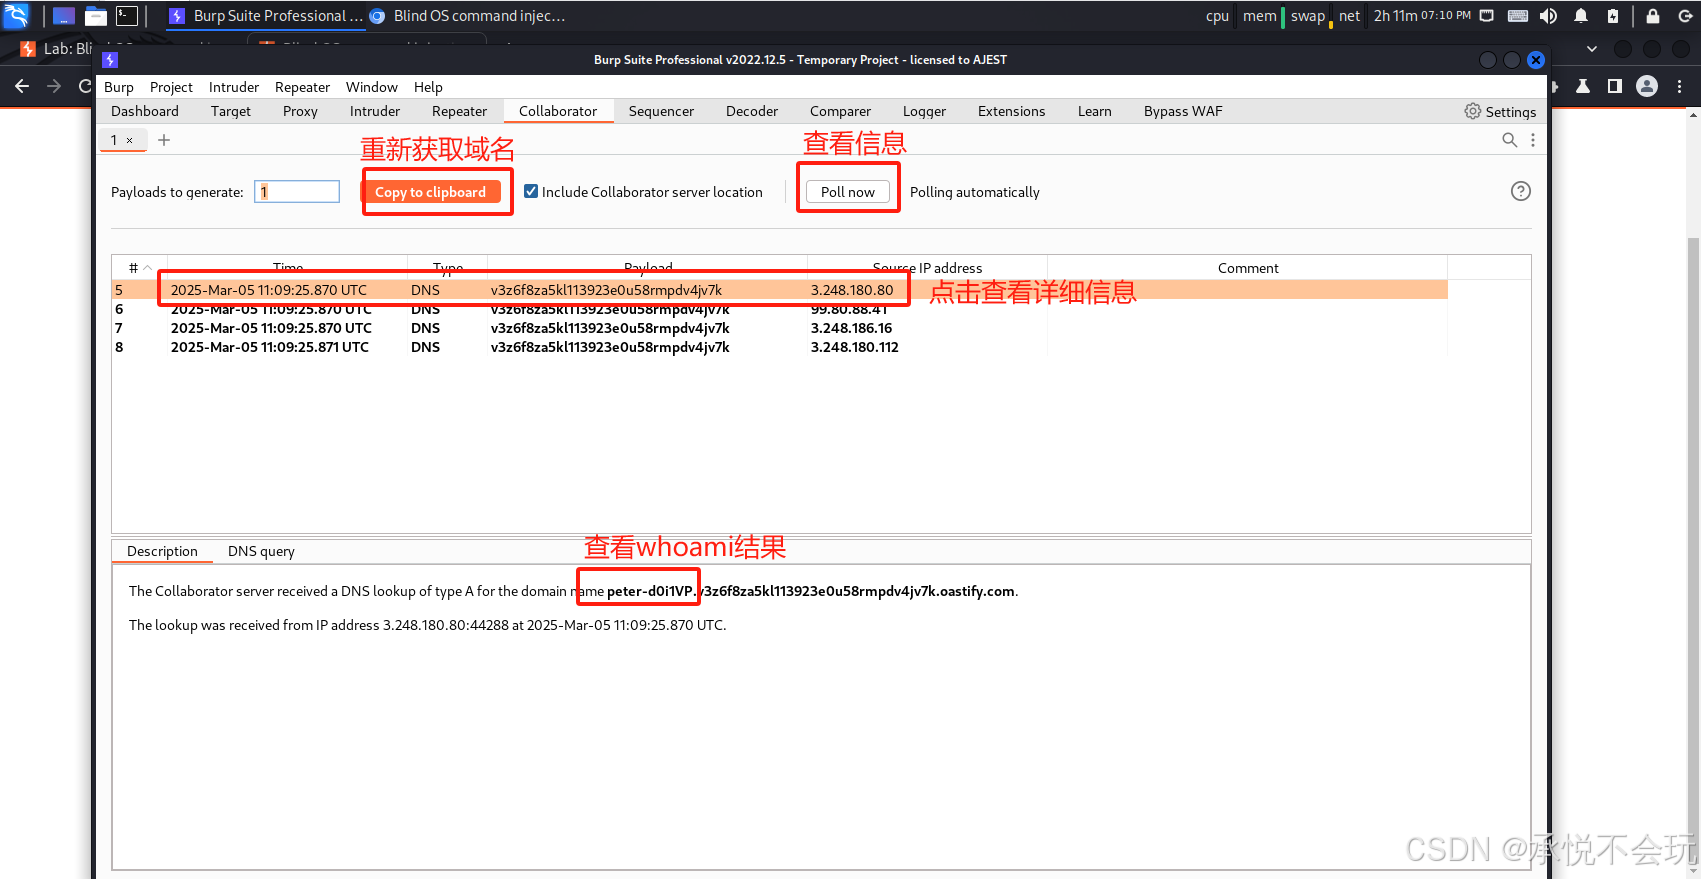Open the volume control tray icon
Viewport: 1701px width, 879px height.
pyautogui.click(x=1549, y=16)
